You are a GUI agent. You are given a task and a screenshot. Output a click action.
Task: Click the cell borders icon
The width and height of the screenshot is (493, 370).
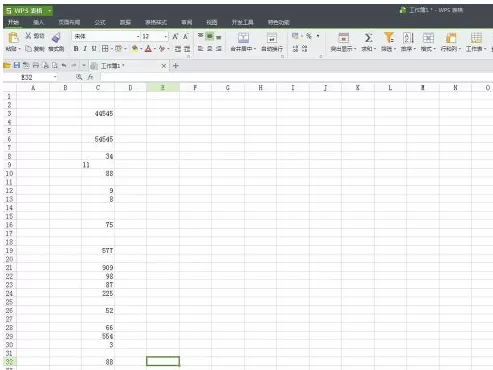(105, 49)
